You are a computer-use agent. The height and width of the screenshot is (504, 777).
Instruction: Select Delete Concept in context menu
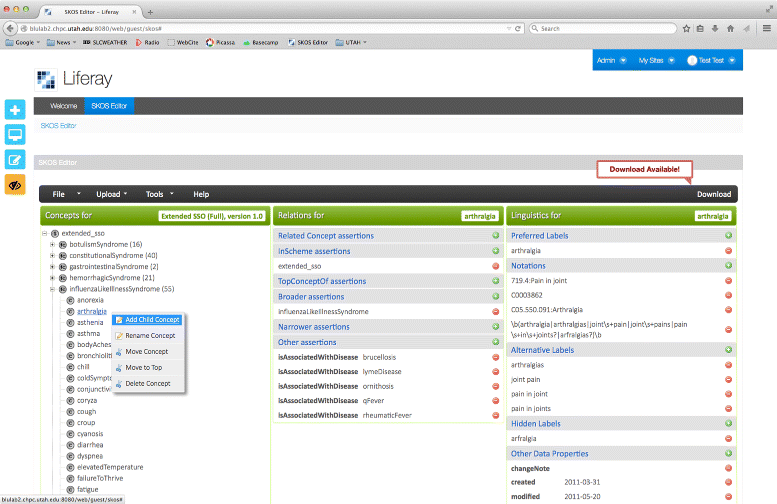149,383
